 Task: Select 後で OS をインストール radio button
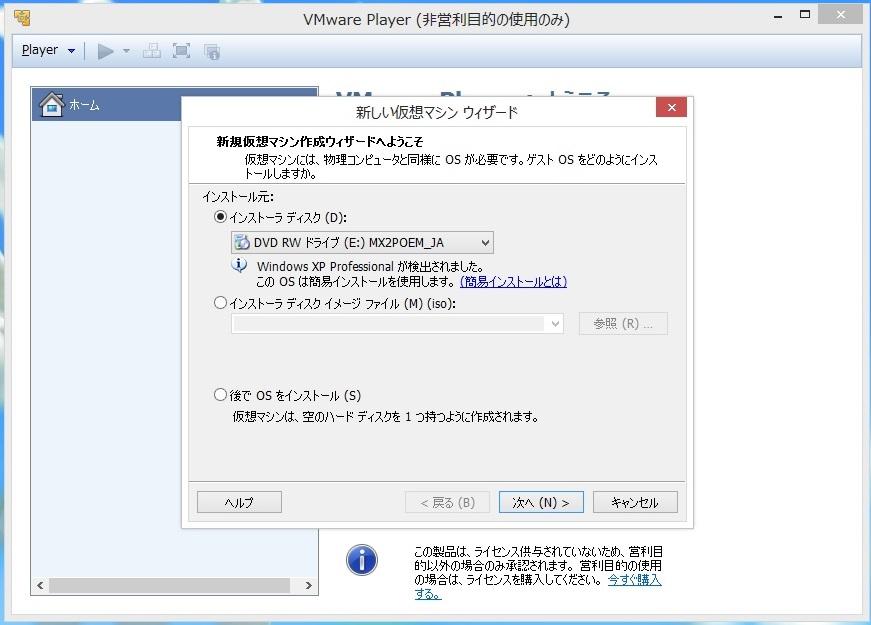221,394
